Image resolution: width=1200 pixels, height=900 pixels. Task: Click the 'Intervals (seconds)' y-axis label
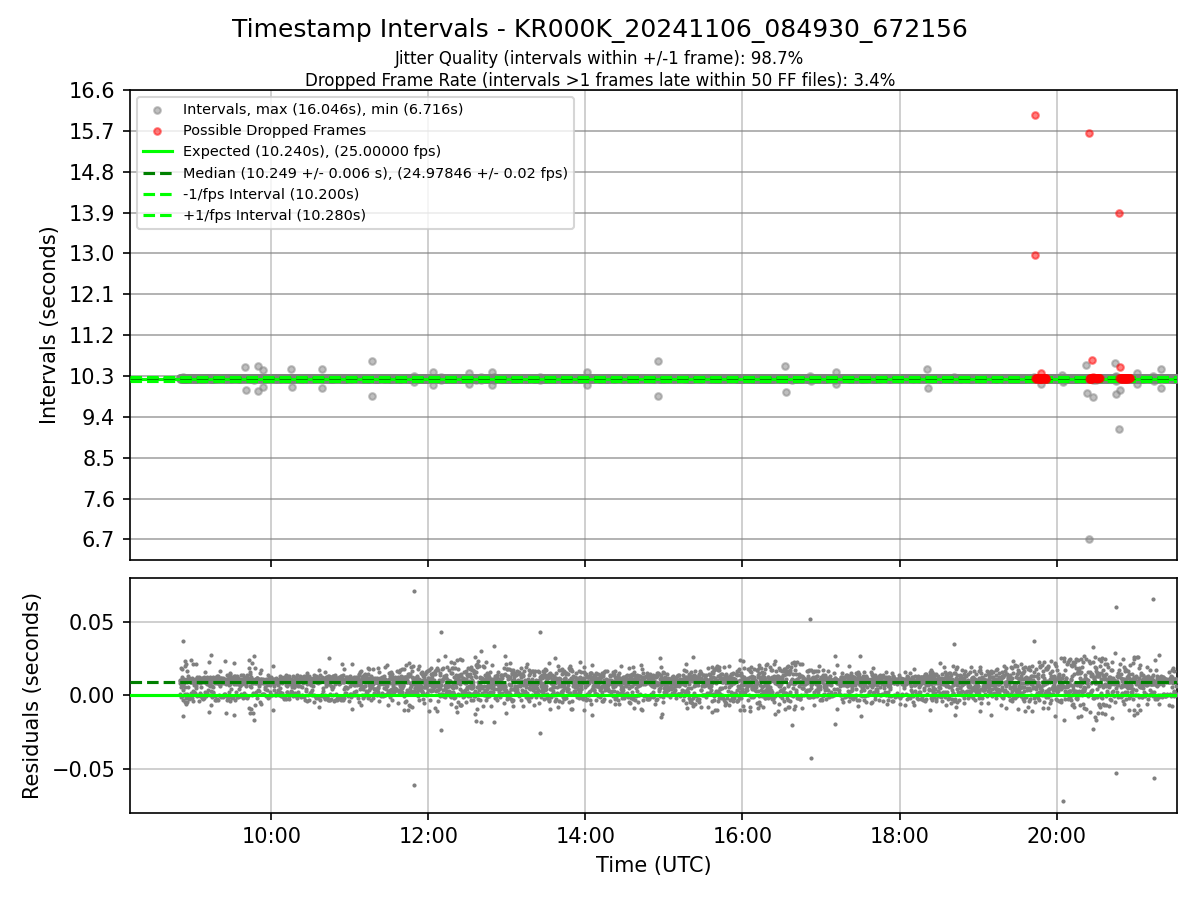pyautogui.click(x=49, y=325)
